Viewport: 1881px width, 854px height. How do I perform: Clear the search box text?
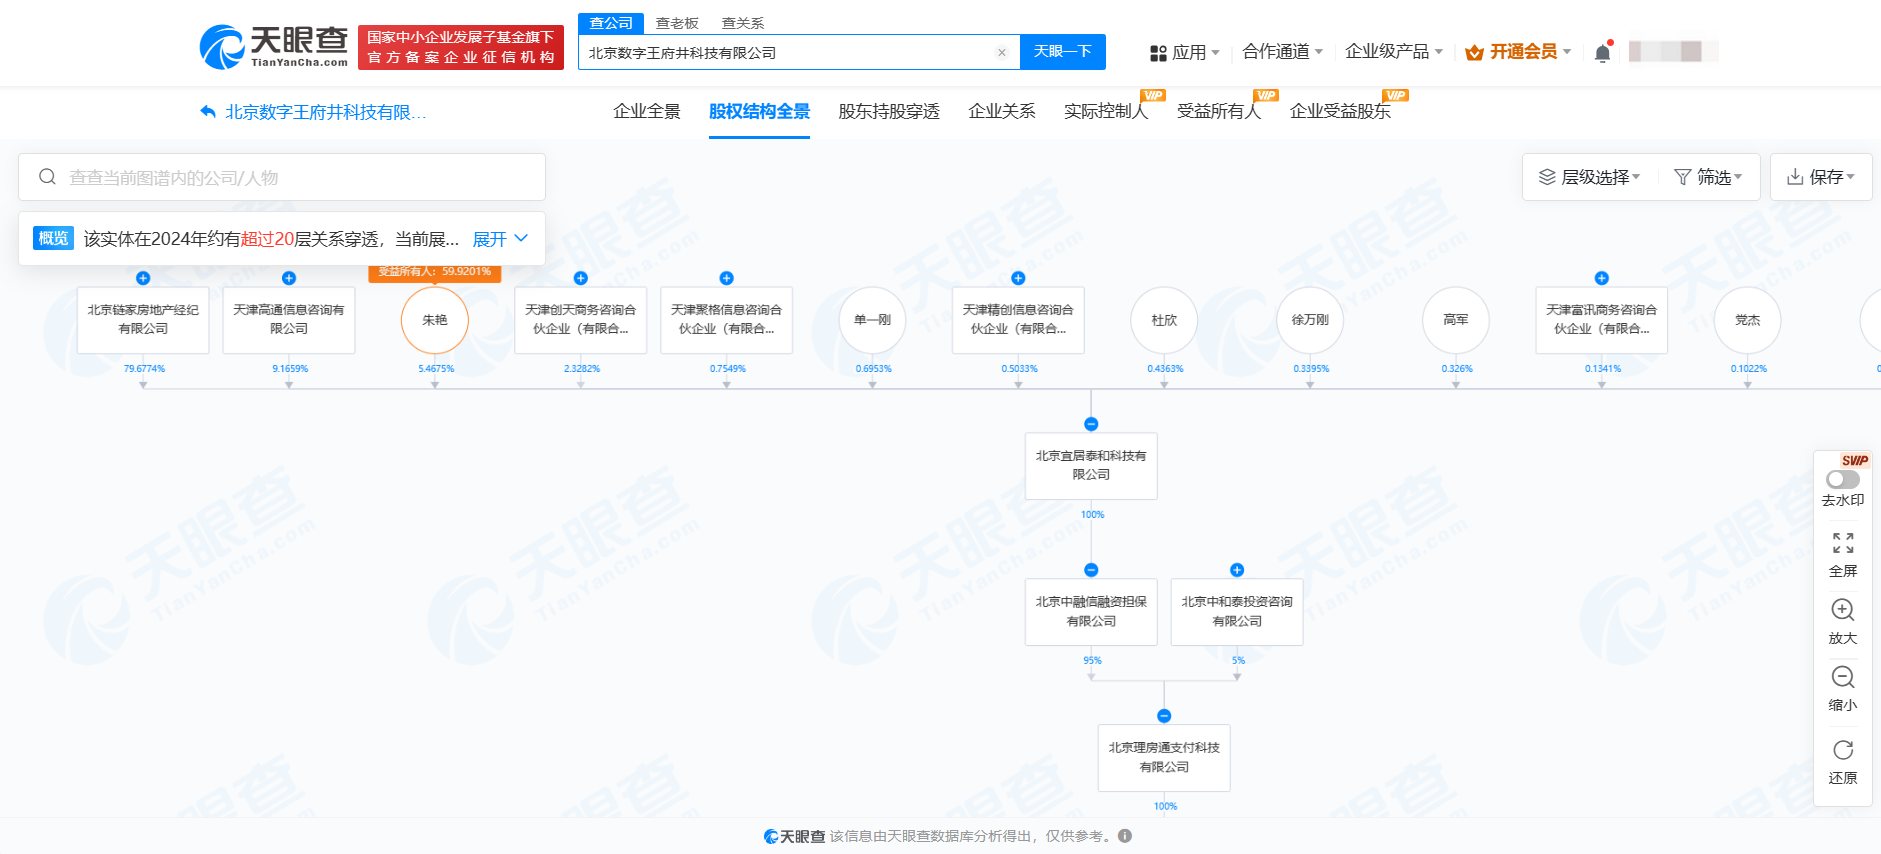point(1002,53)
